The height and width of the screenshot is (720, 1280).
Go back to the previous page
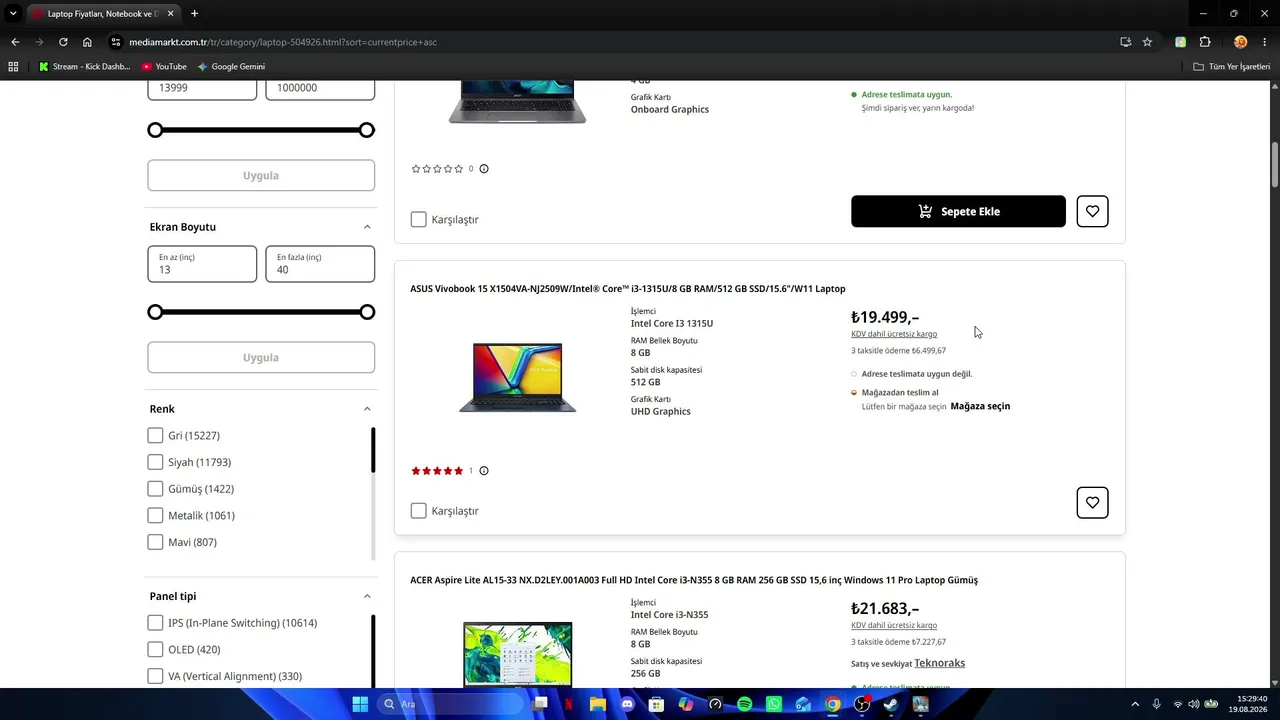[15, 42]
